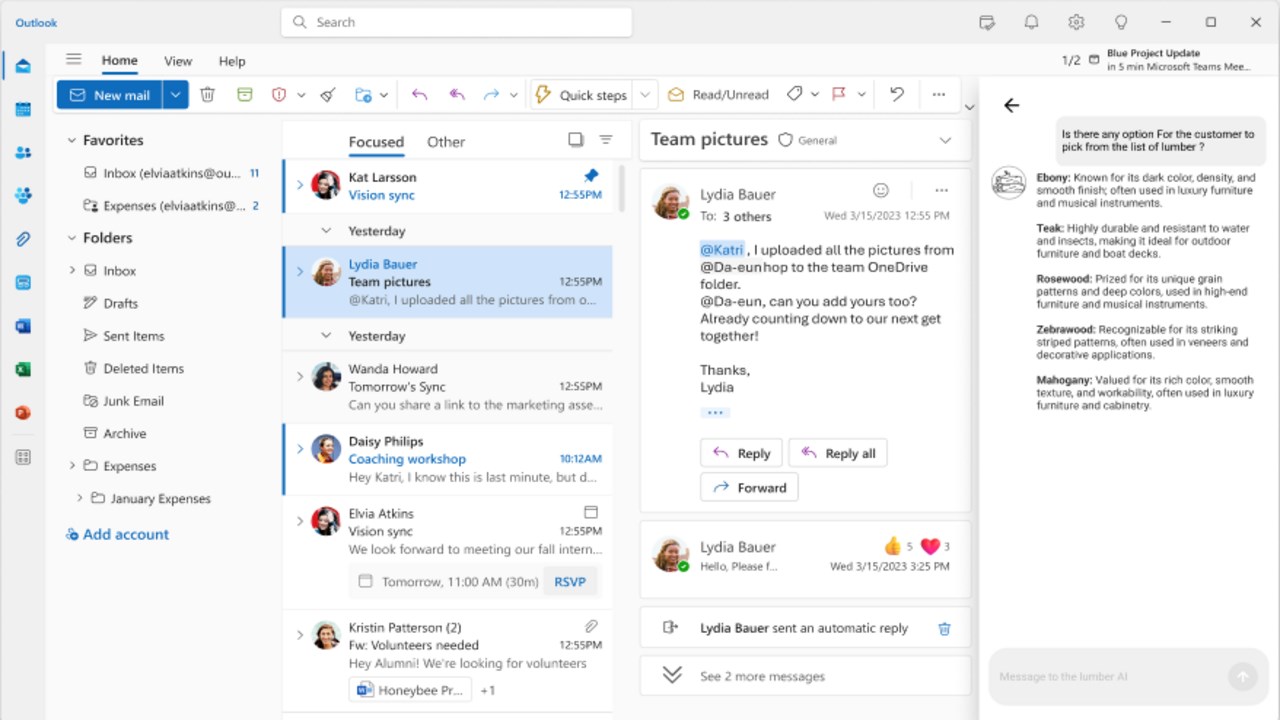The width and height of the screenshot is (1280, 720).
Task: Toggle the select-all messages box icon
Action: click(575, 140)
